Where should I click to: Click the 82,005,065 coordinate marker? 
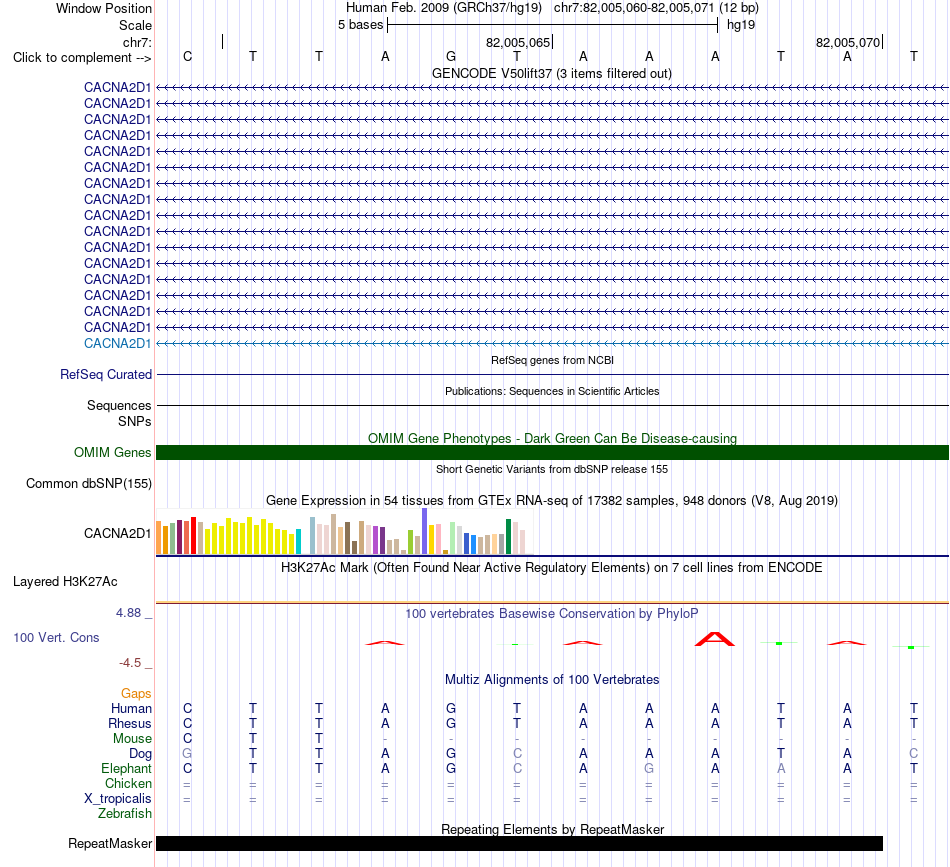click(518, 42)
